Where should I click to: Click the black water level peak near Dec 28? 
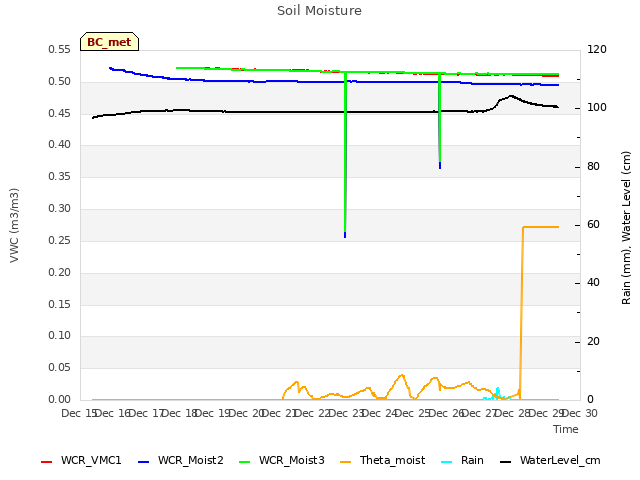[x=511, y=96]
